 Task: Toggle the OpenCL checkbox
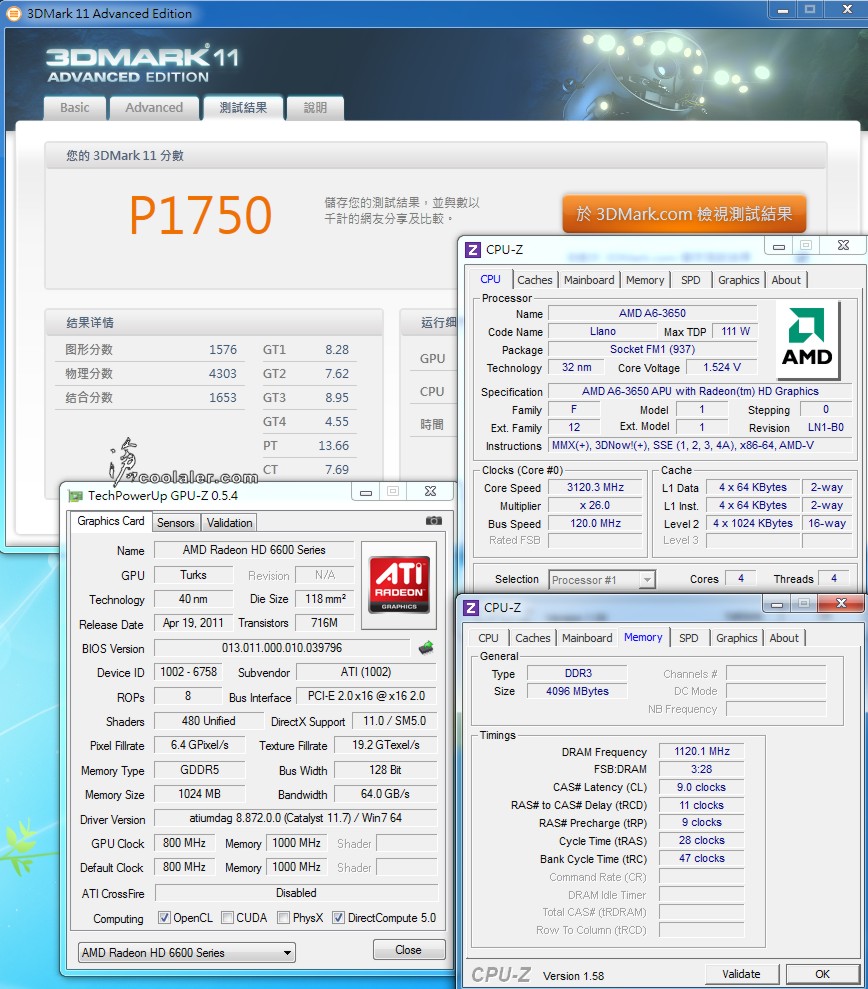[x=164, y=918]
